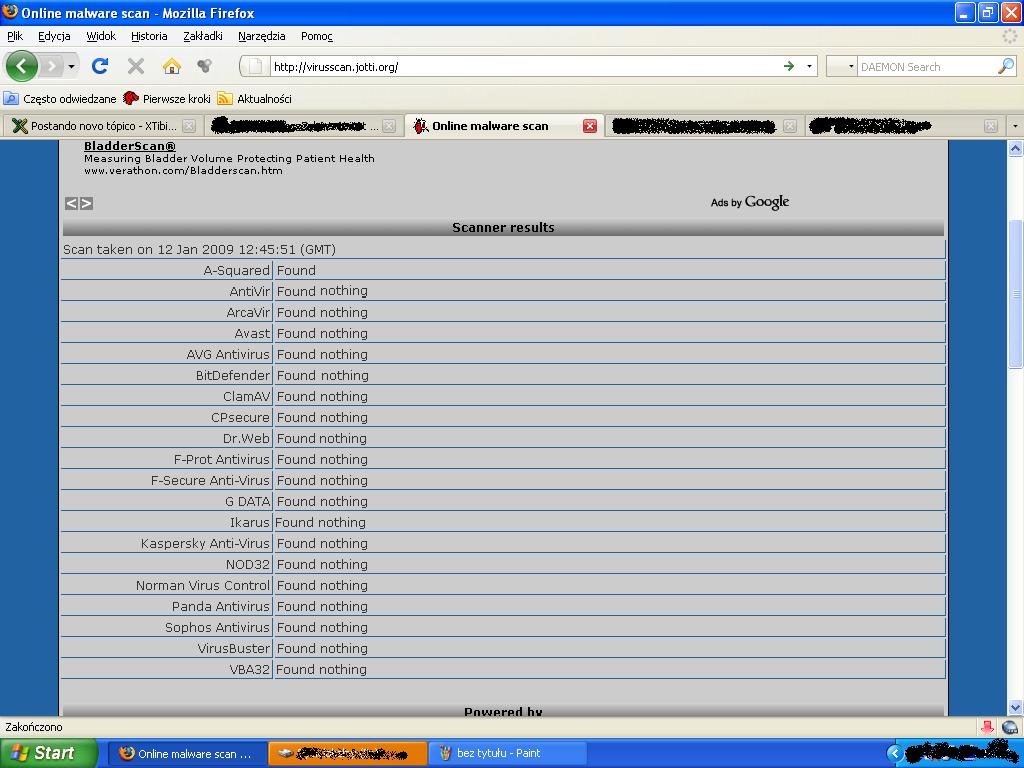The height and width of the screenshot is (768, 1024).
Task: Click the vertical scrollbar thumb
Action: tap(1015, 294)
